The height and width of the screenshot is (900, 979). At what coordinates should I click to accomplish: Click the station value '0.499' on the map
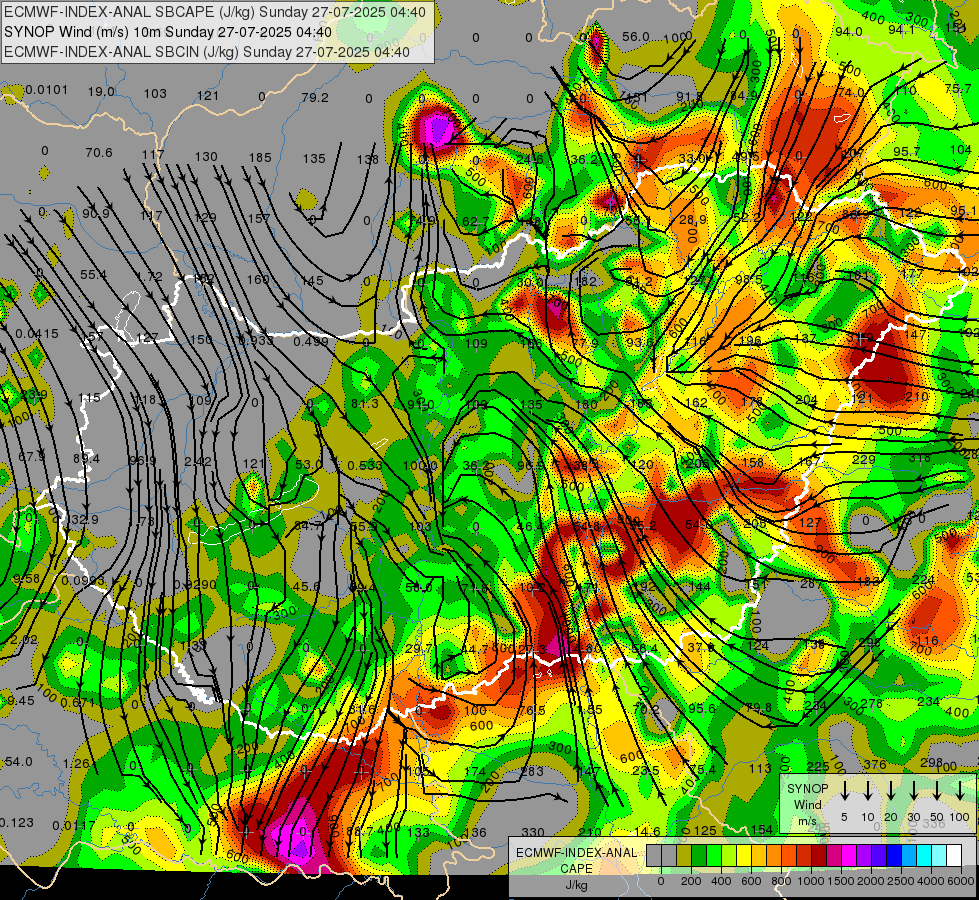coord(311,341)
